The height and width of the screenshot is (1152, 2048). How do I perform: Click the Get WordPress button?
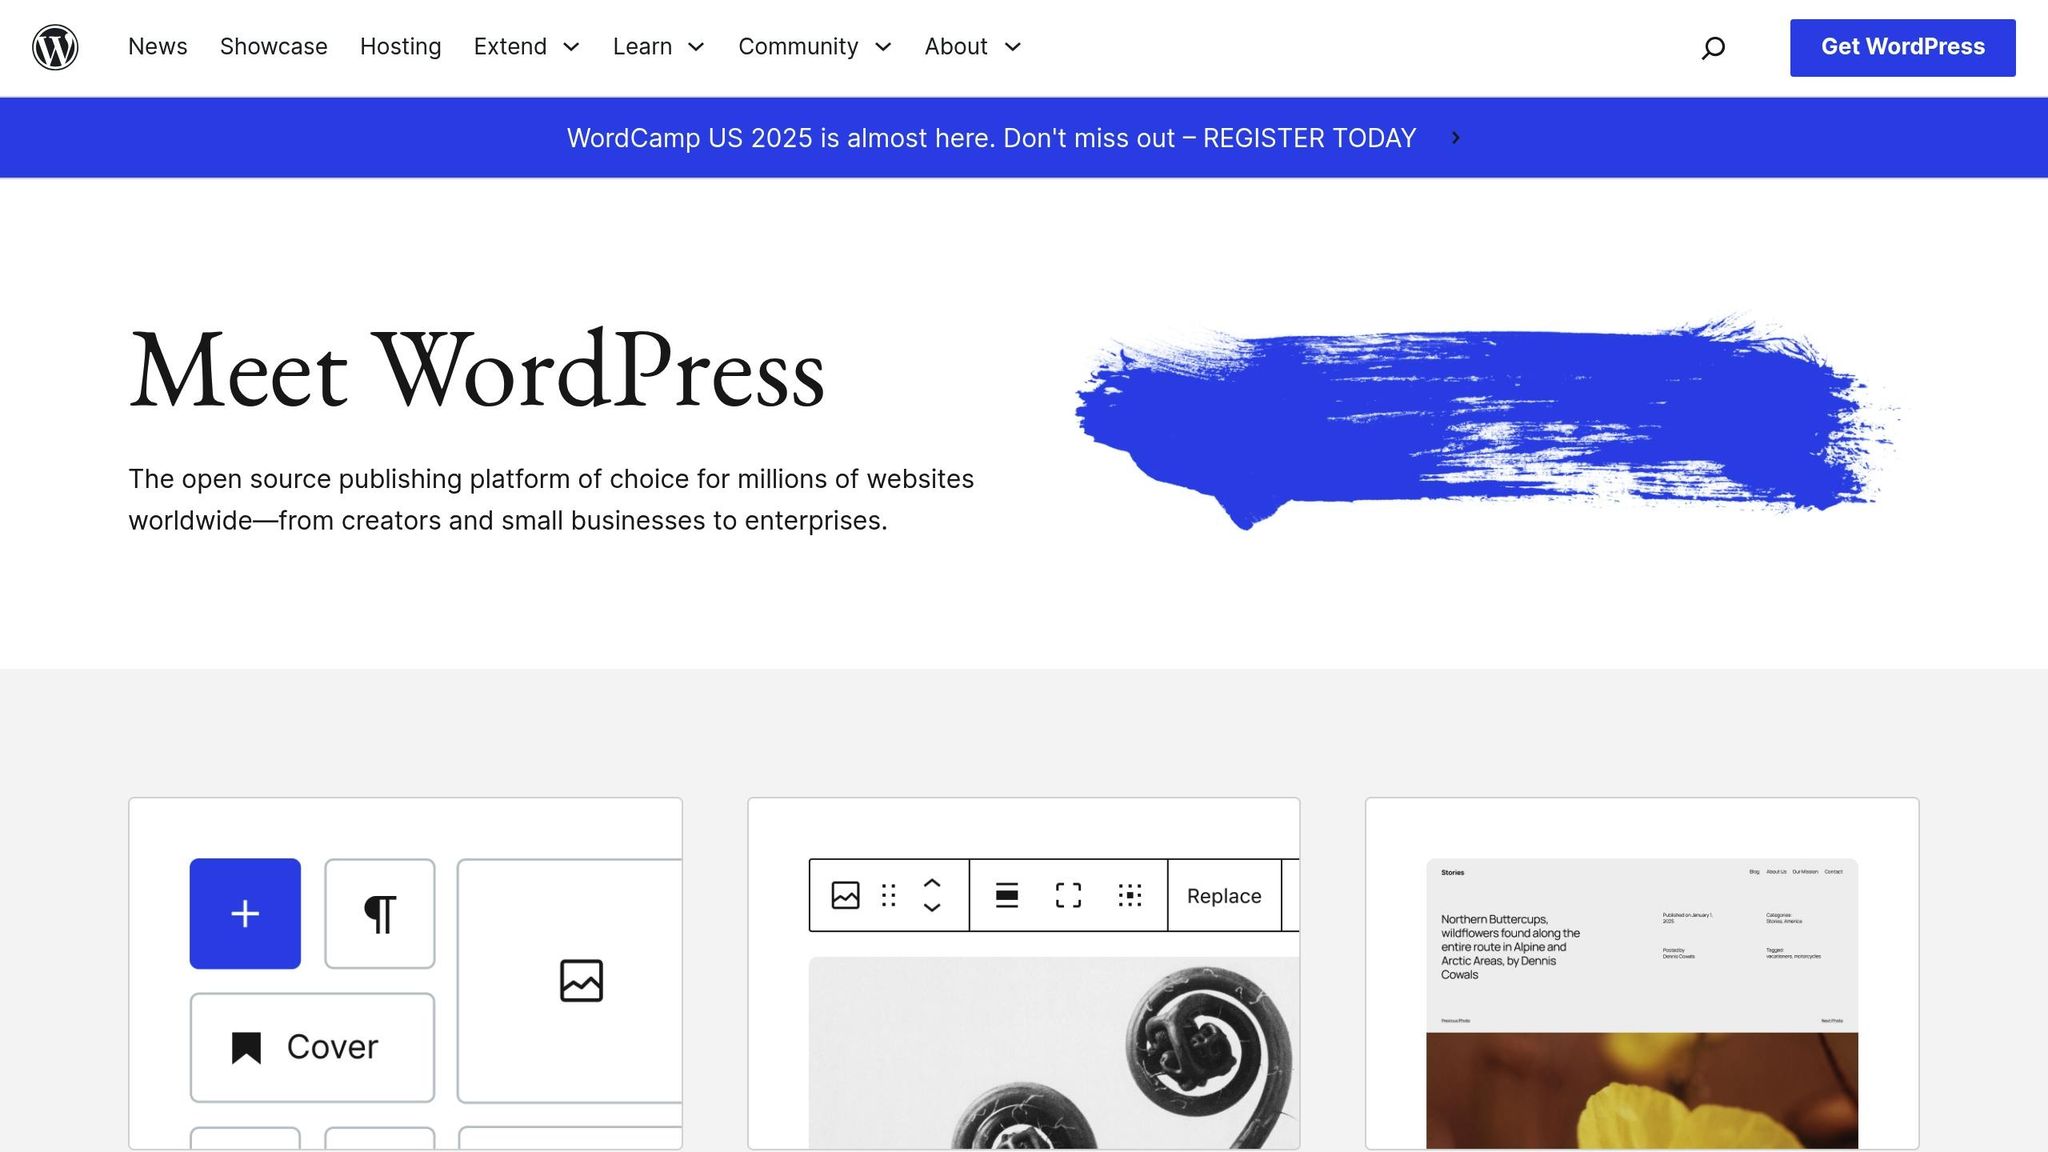tap(1901, 46)
